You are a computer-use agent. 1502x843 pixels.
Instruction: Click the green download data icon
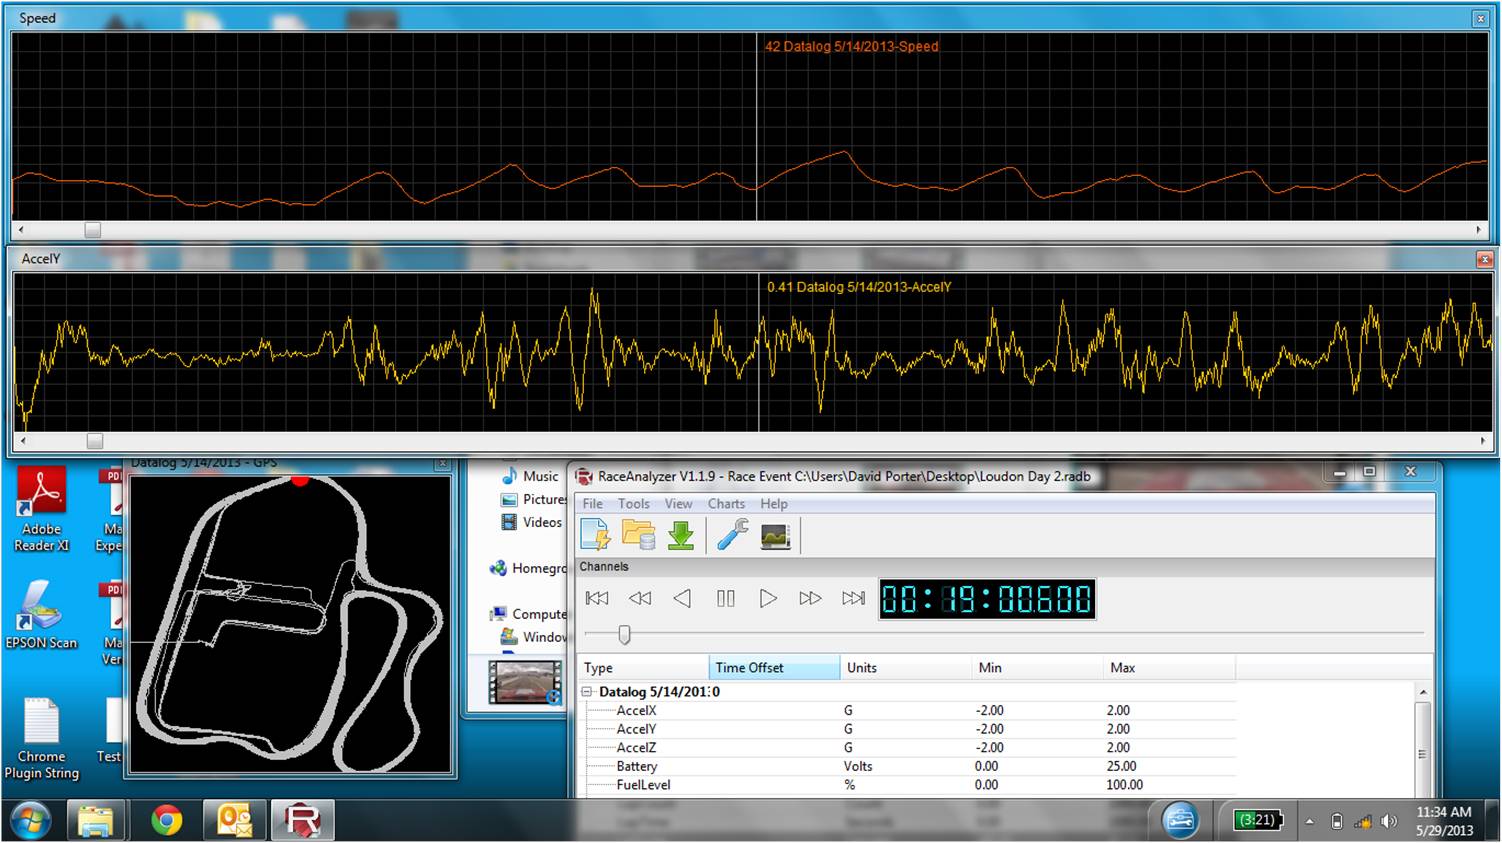click(x=681, y=535)
